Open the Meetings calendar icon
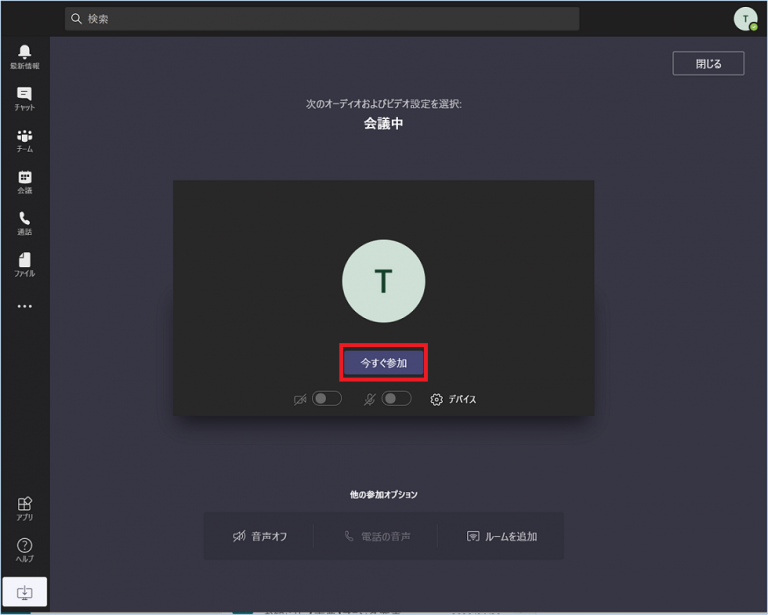Image resolution: width=768 pixels, height=615 pixels. (24, 182)
